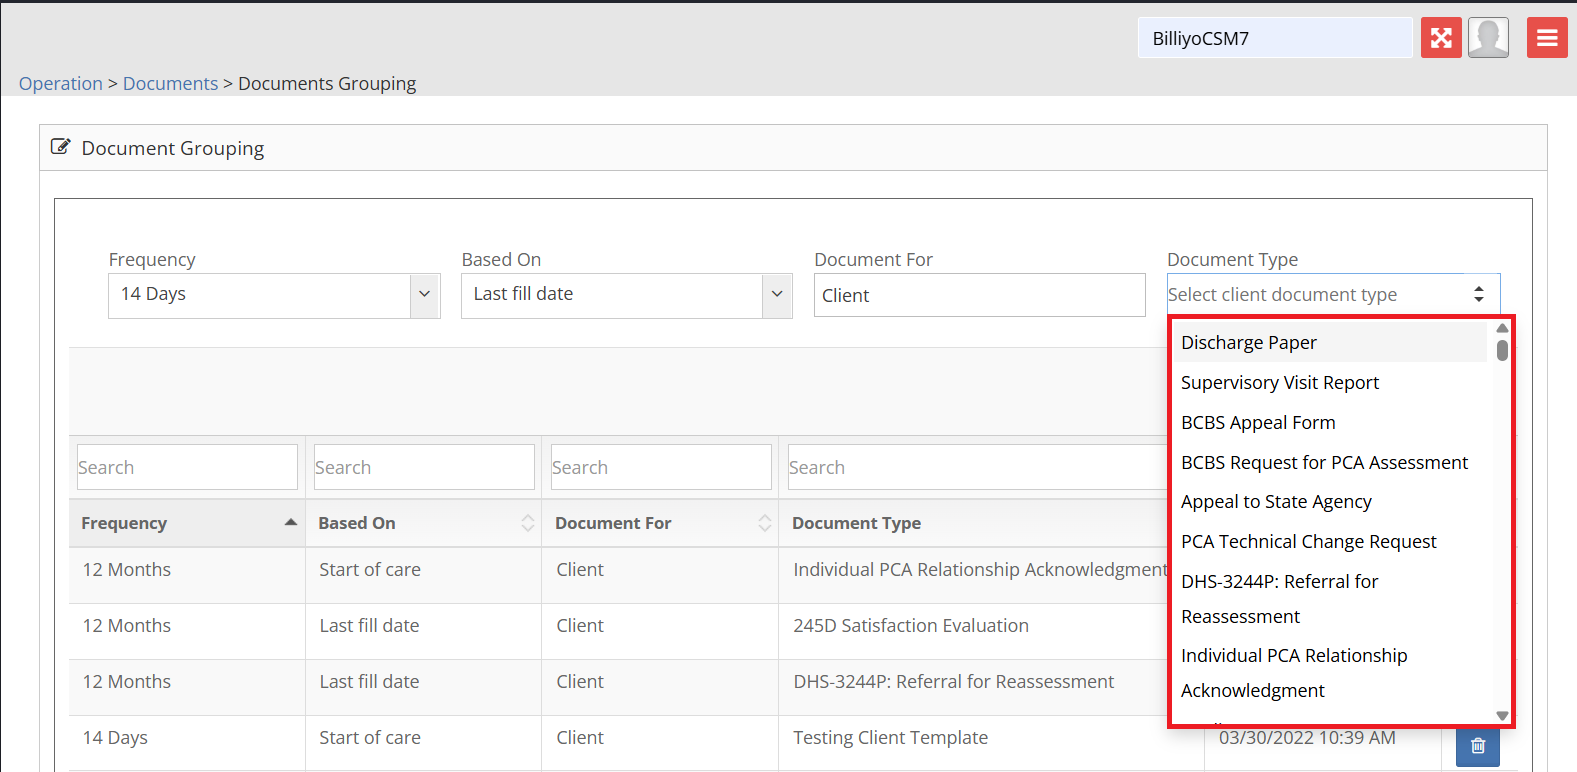The height and width of the screenshot is (772, 1577).
Task: Click the red fullscreen expand icon
Action: [1441, 38]
